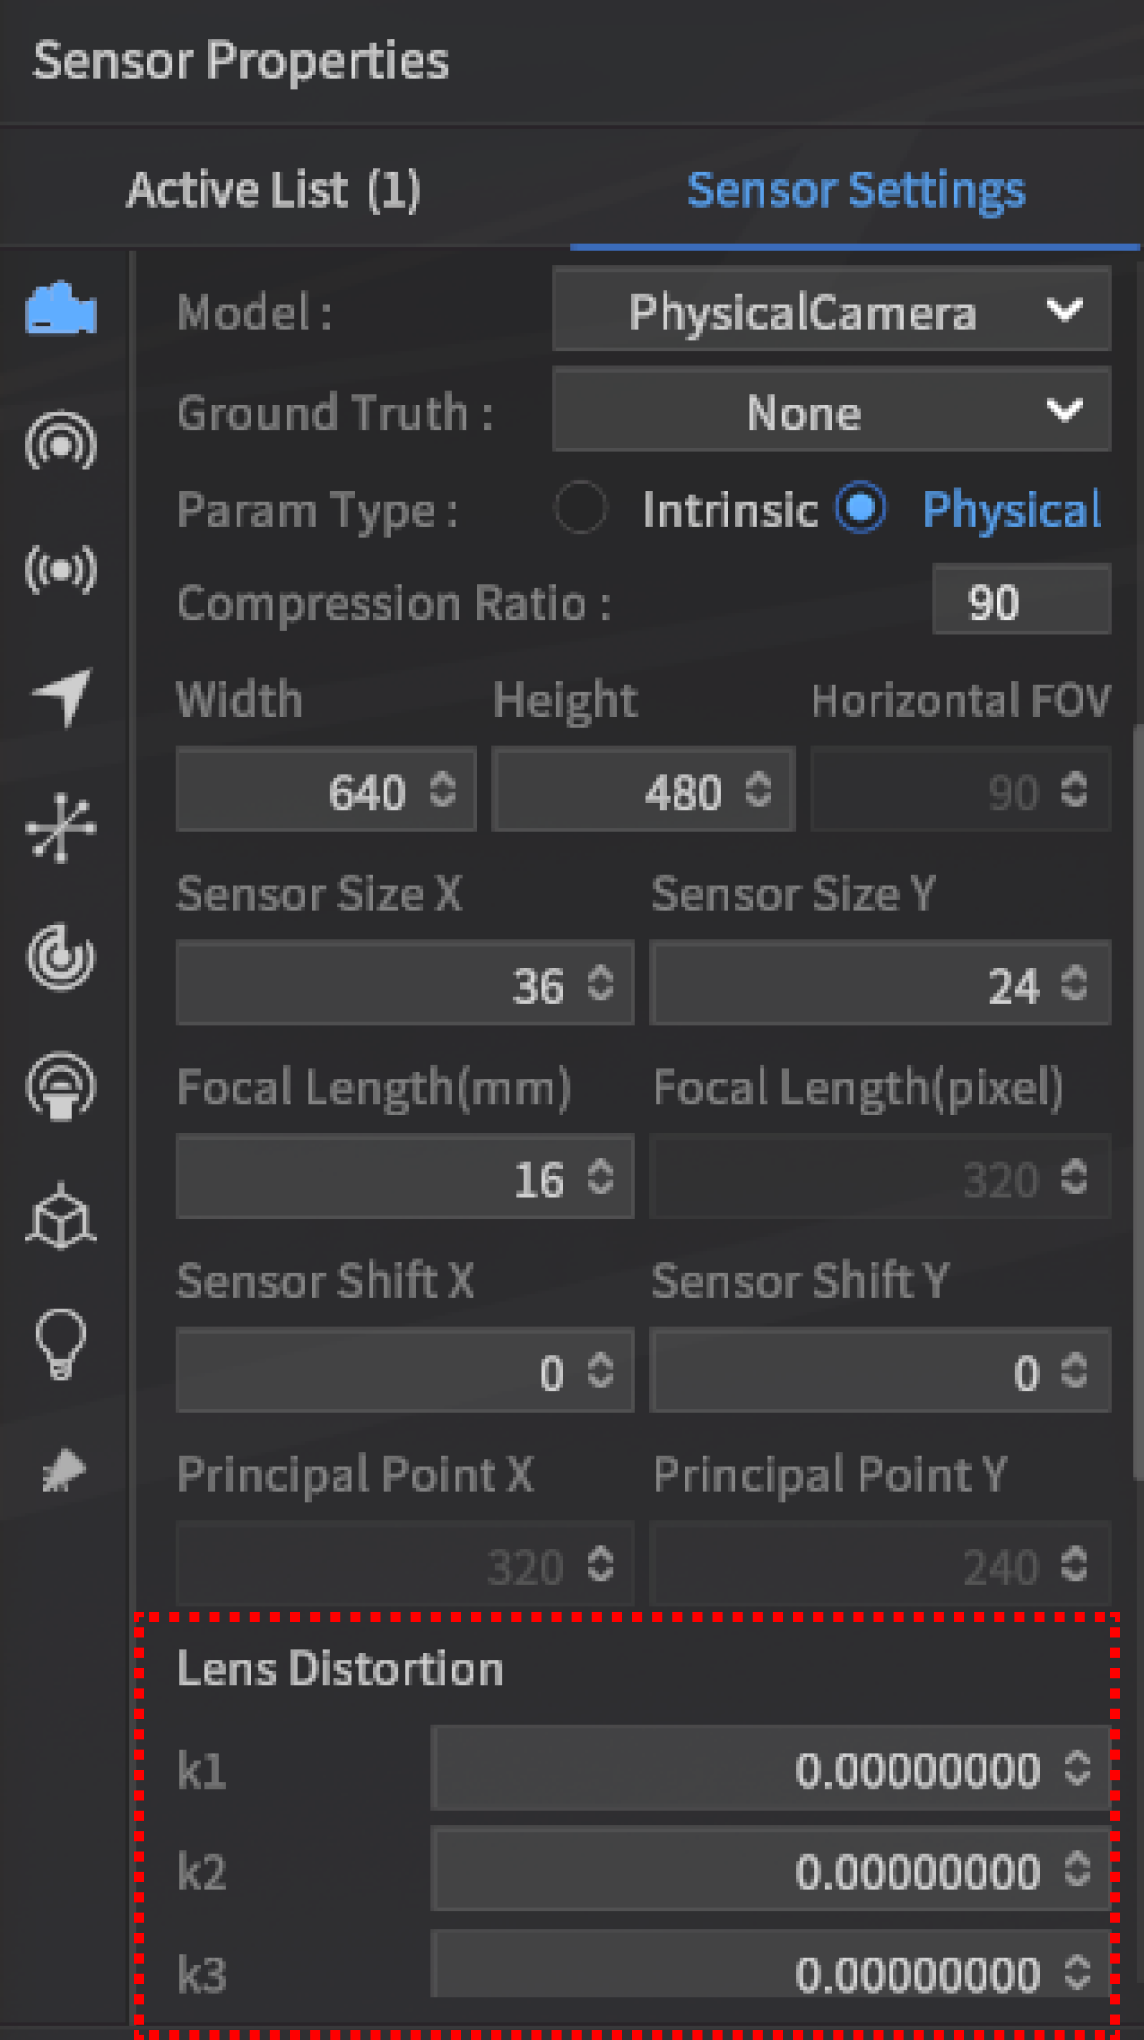
Task: Open the Model dropdown showing PhysicalCamera
Action: coord(830,311)
